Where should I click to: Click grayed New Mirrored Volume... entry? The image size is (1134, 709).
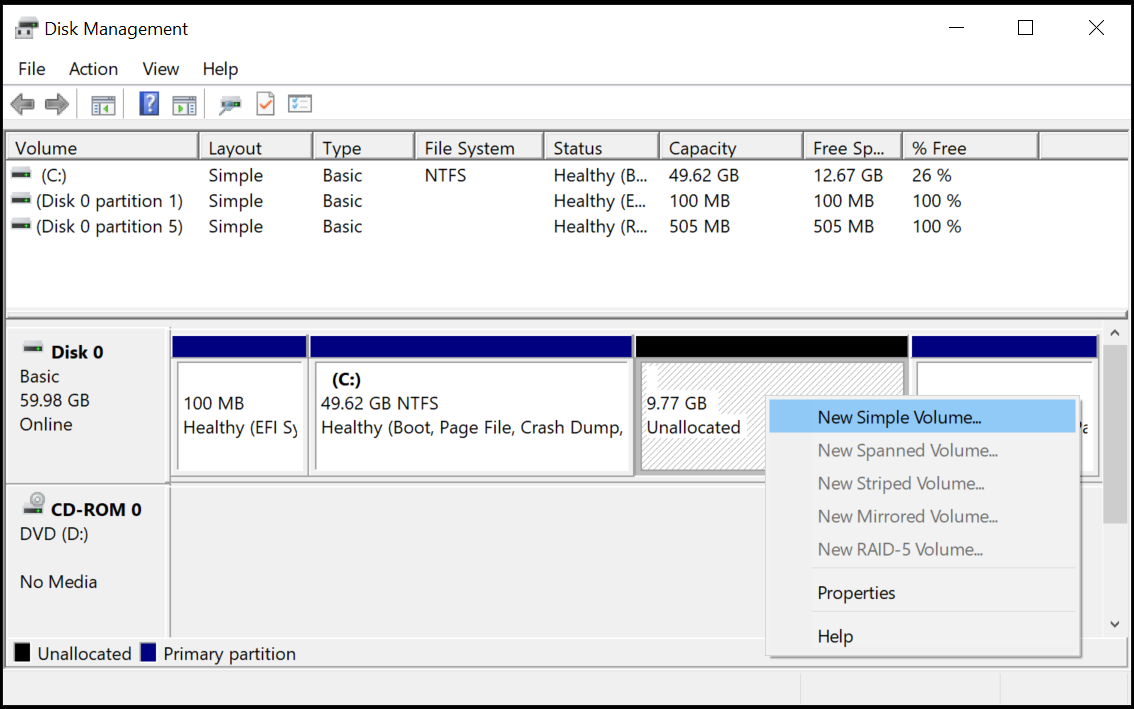point(922,516)
